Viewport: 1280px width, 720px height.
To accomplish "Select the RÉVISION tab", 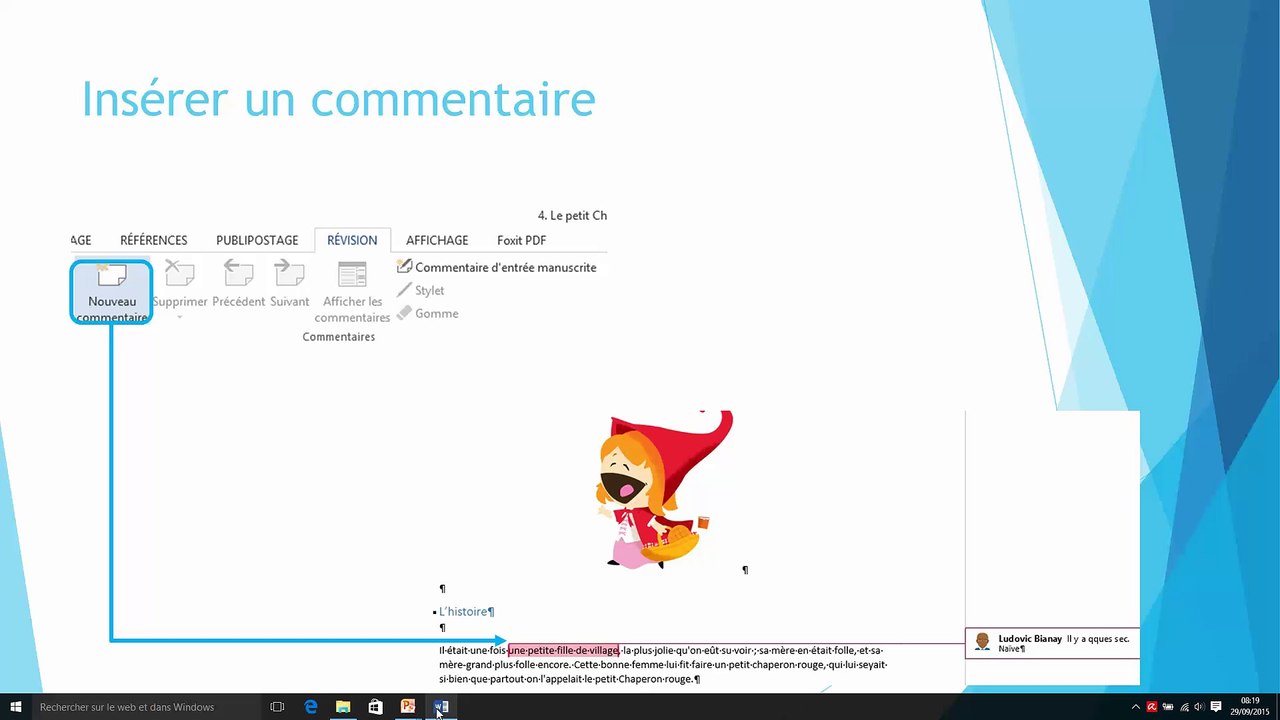I will (x=352, y=240).
